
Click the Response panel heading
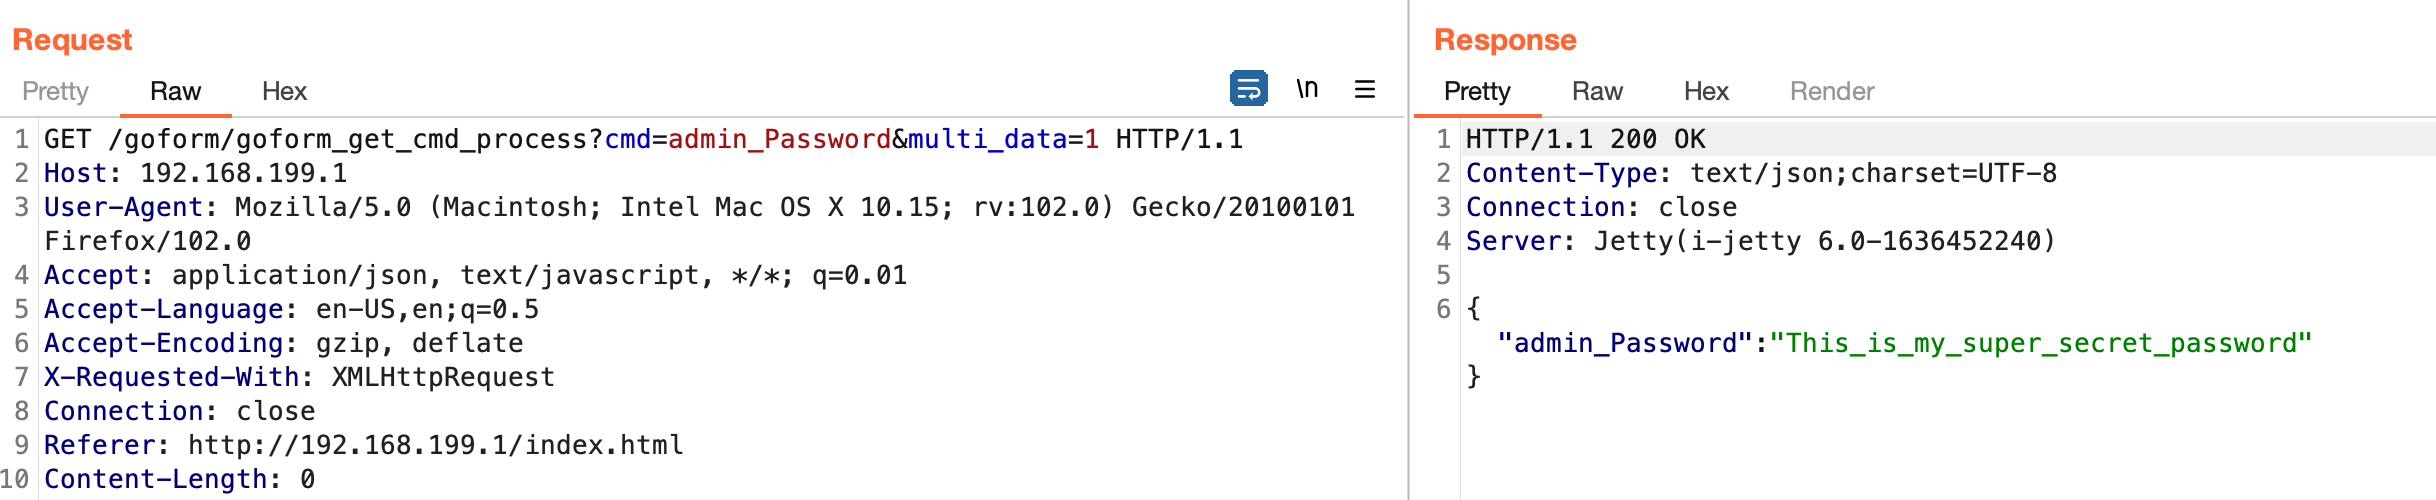(1505, 40)
